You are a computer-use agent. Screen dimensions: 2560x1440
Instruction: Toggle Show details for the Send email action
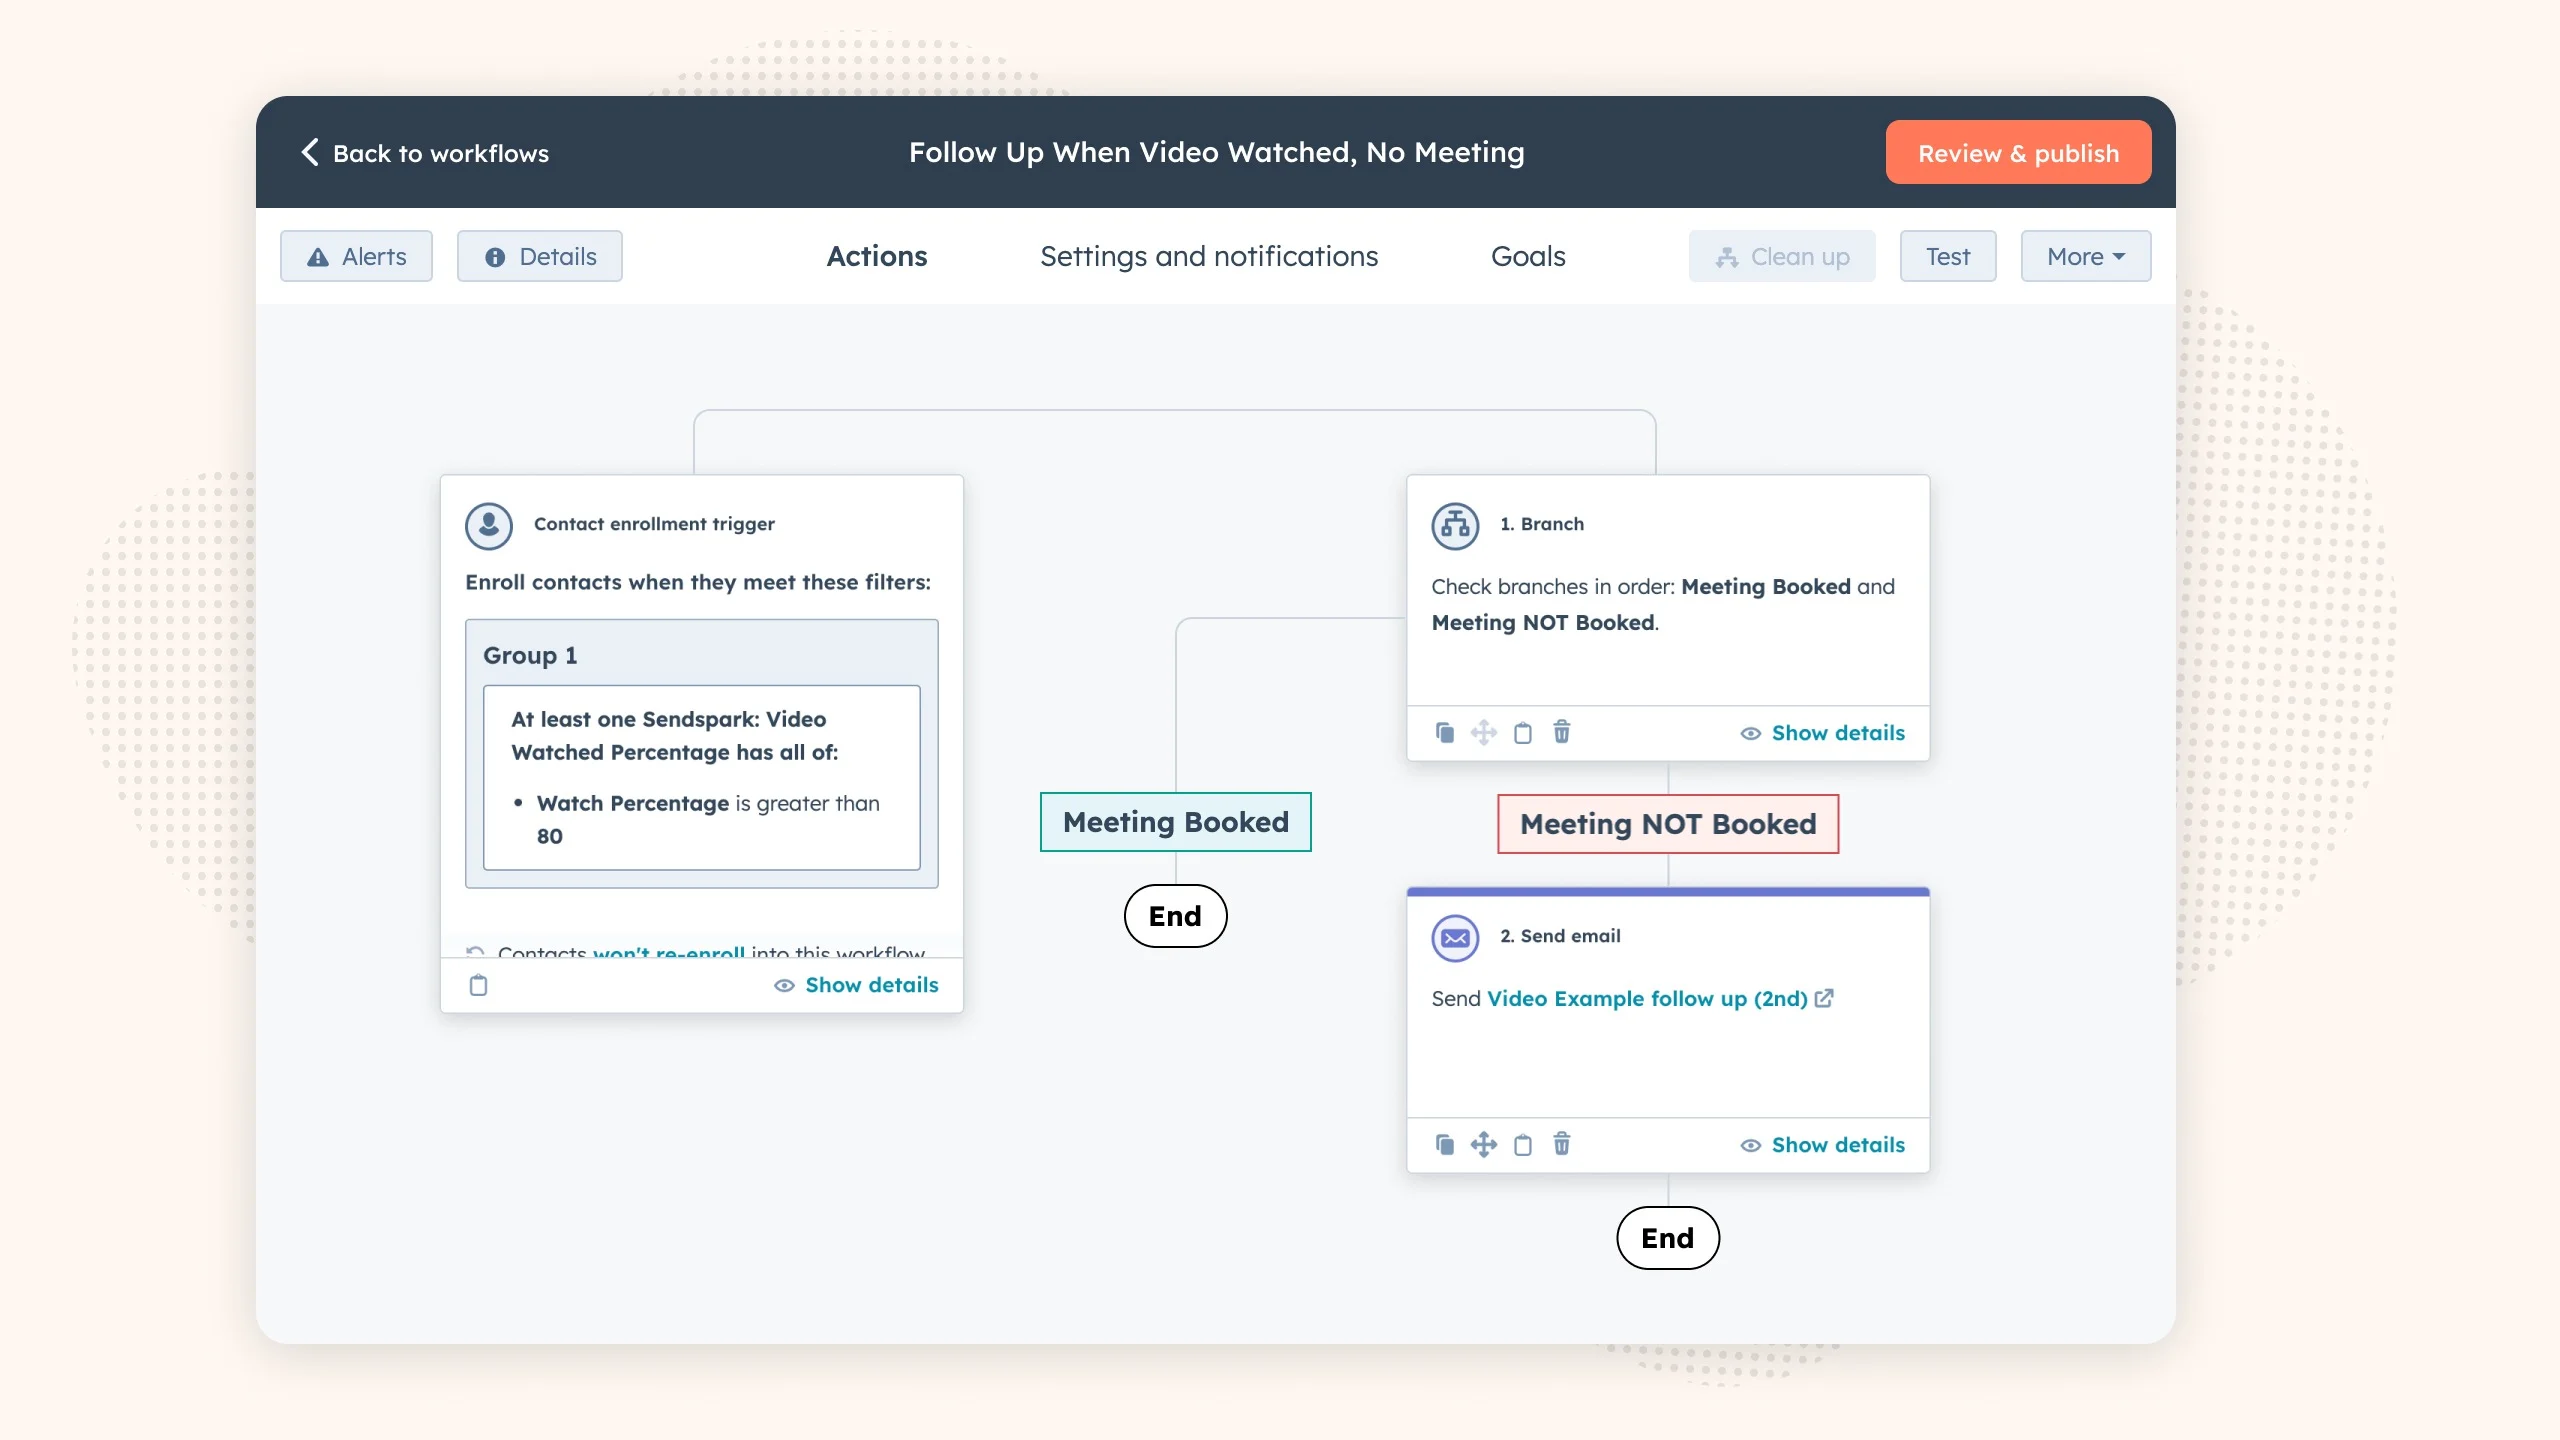pos(1838,1145)
